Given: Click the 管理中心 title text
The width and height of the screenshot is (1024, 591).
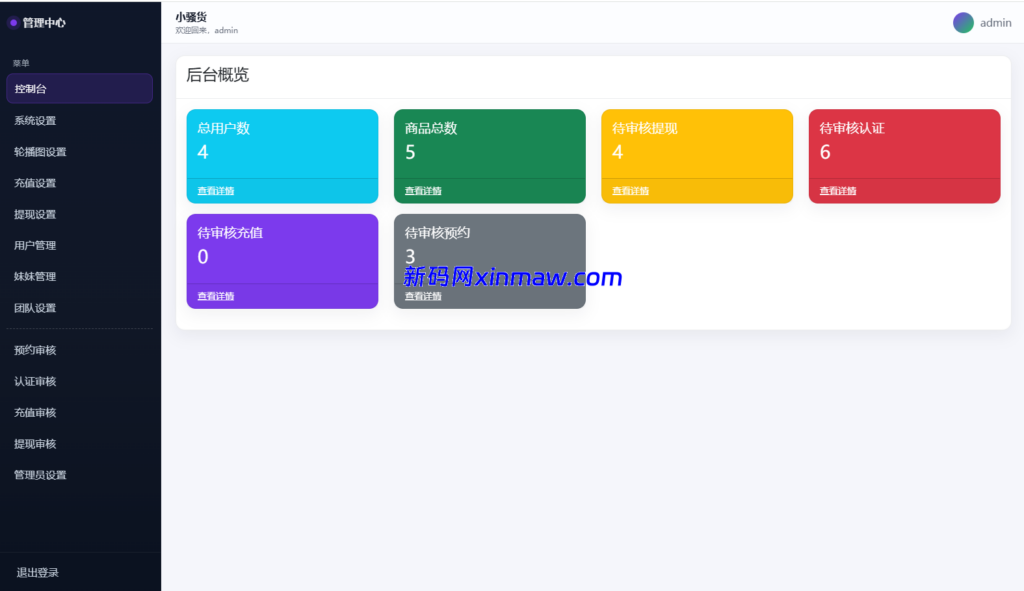Looking at the screenshot, I should 44,23.
